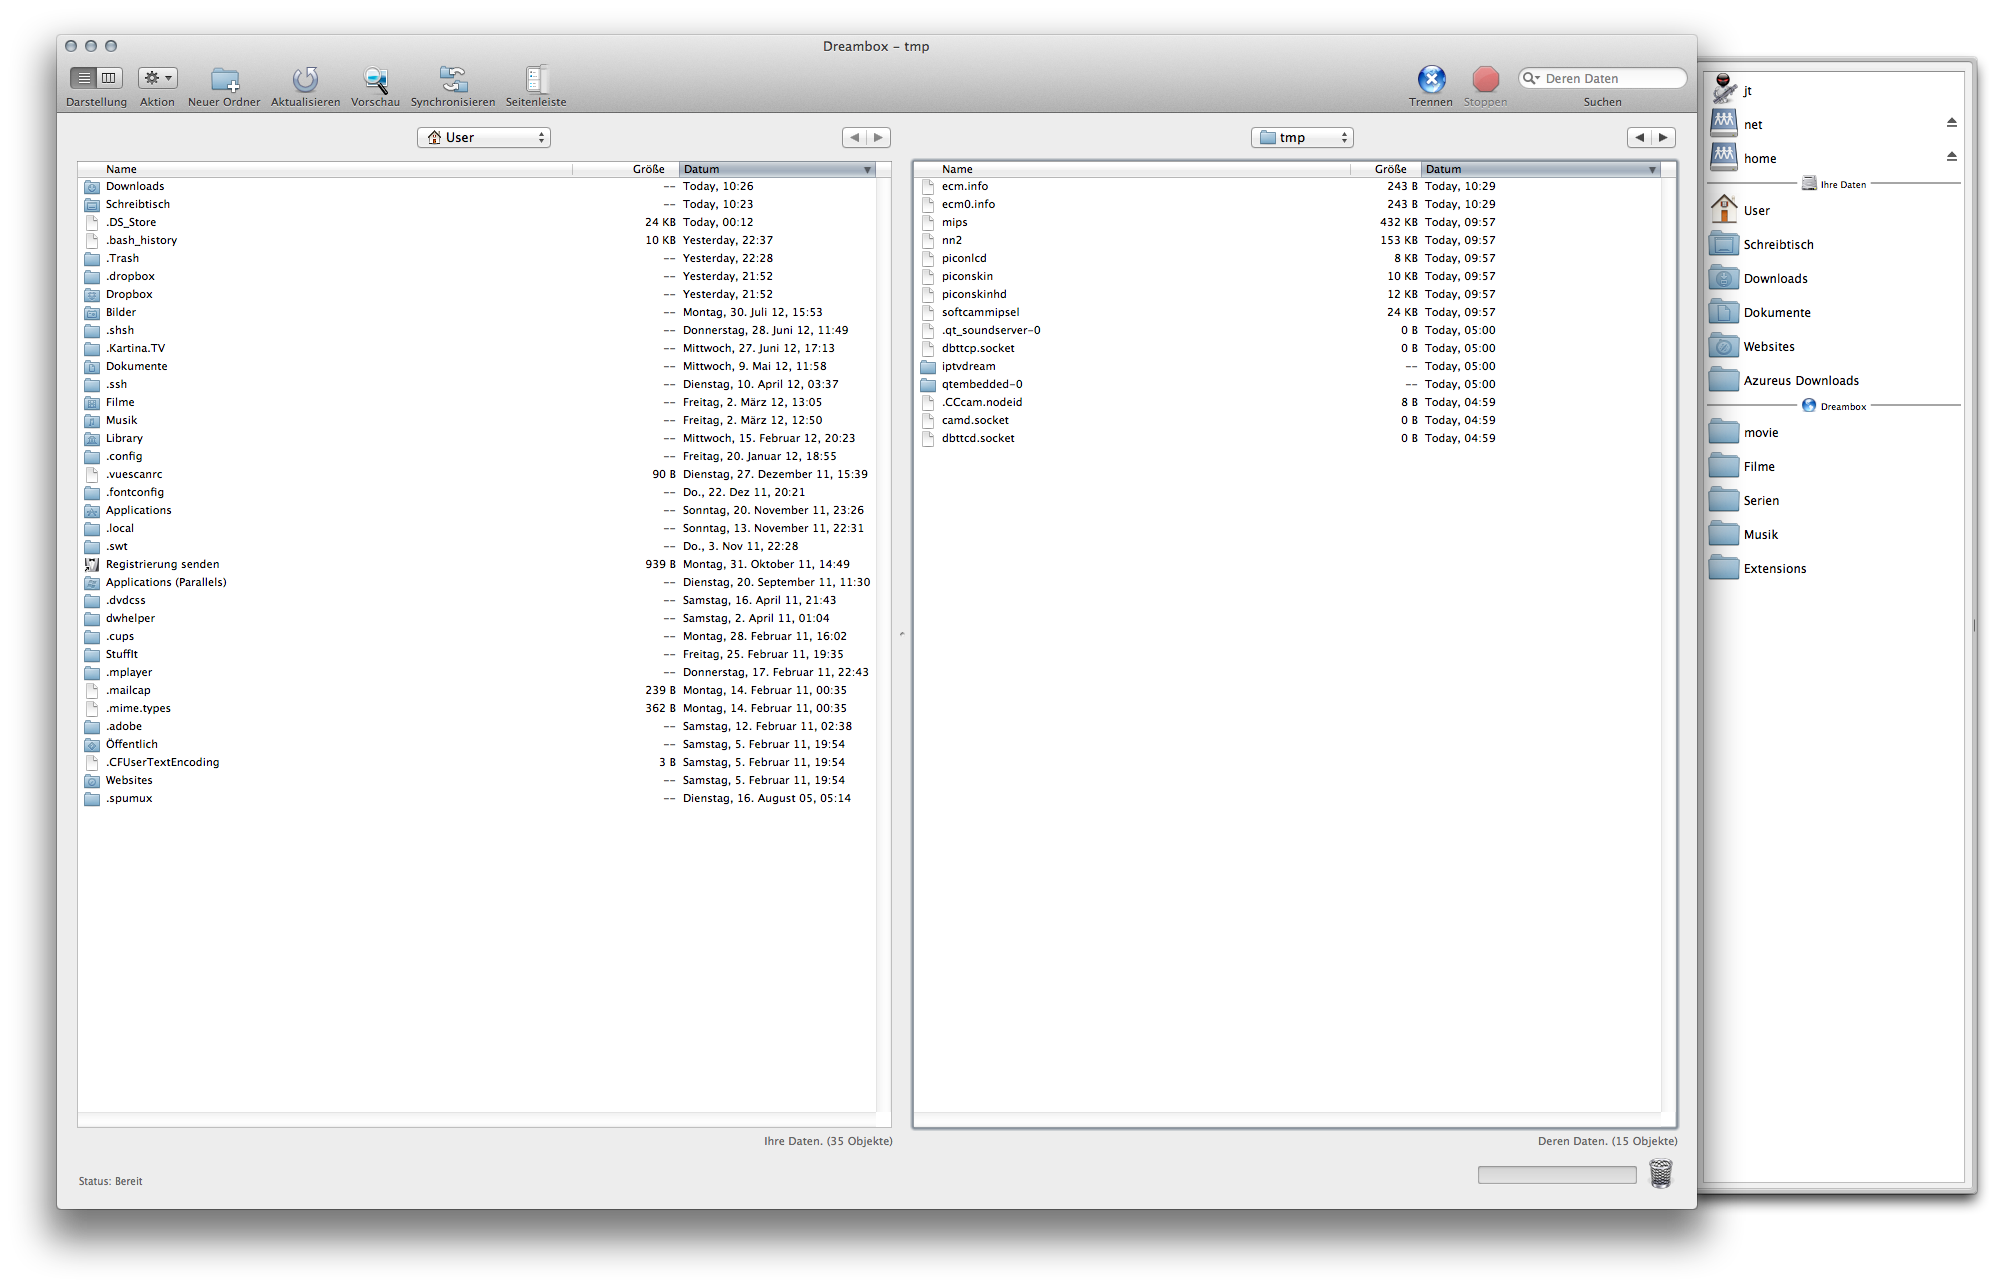Image resolution: width=1993 pixels, height=1288 pixels.
Task: Click the Synchronisieren toolbar icon
Action: [x=453, y=79]
